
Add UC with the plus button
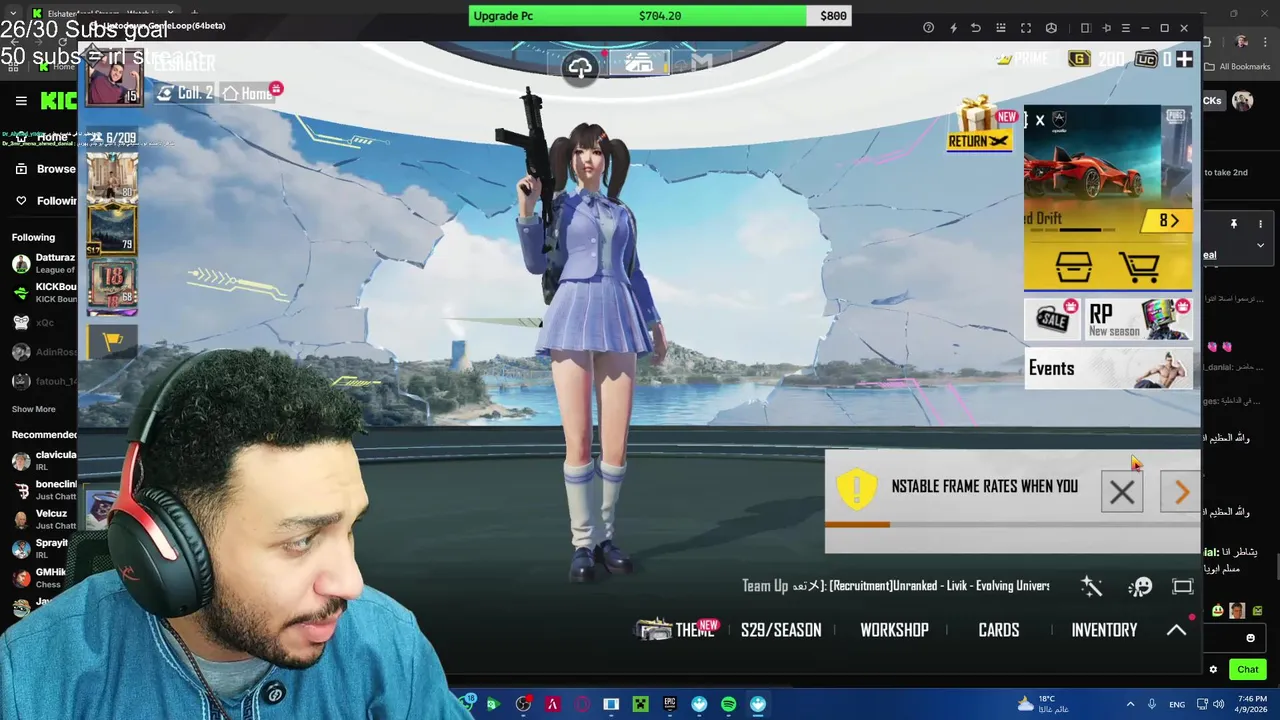pos(1184,59)
